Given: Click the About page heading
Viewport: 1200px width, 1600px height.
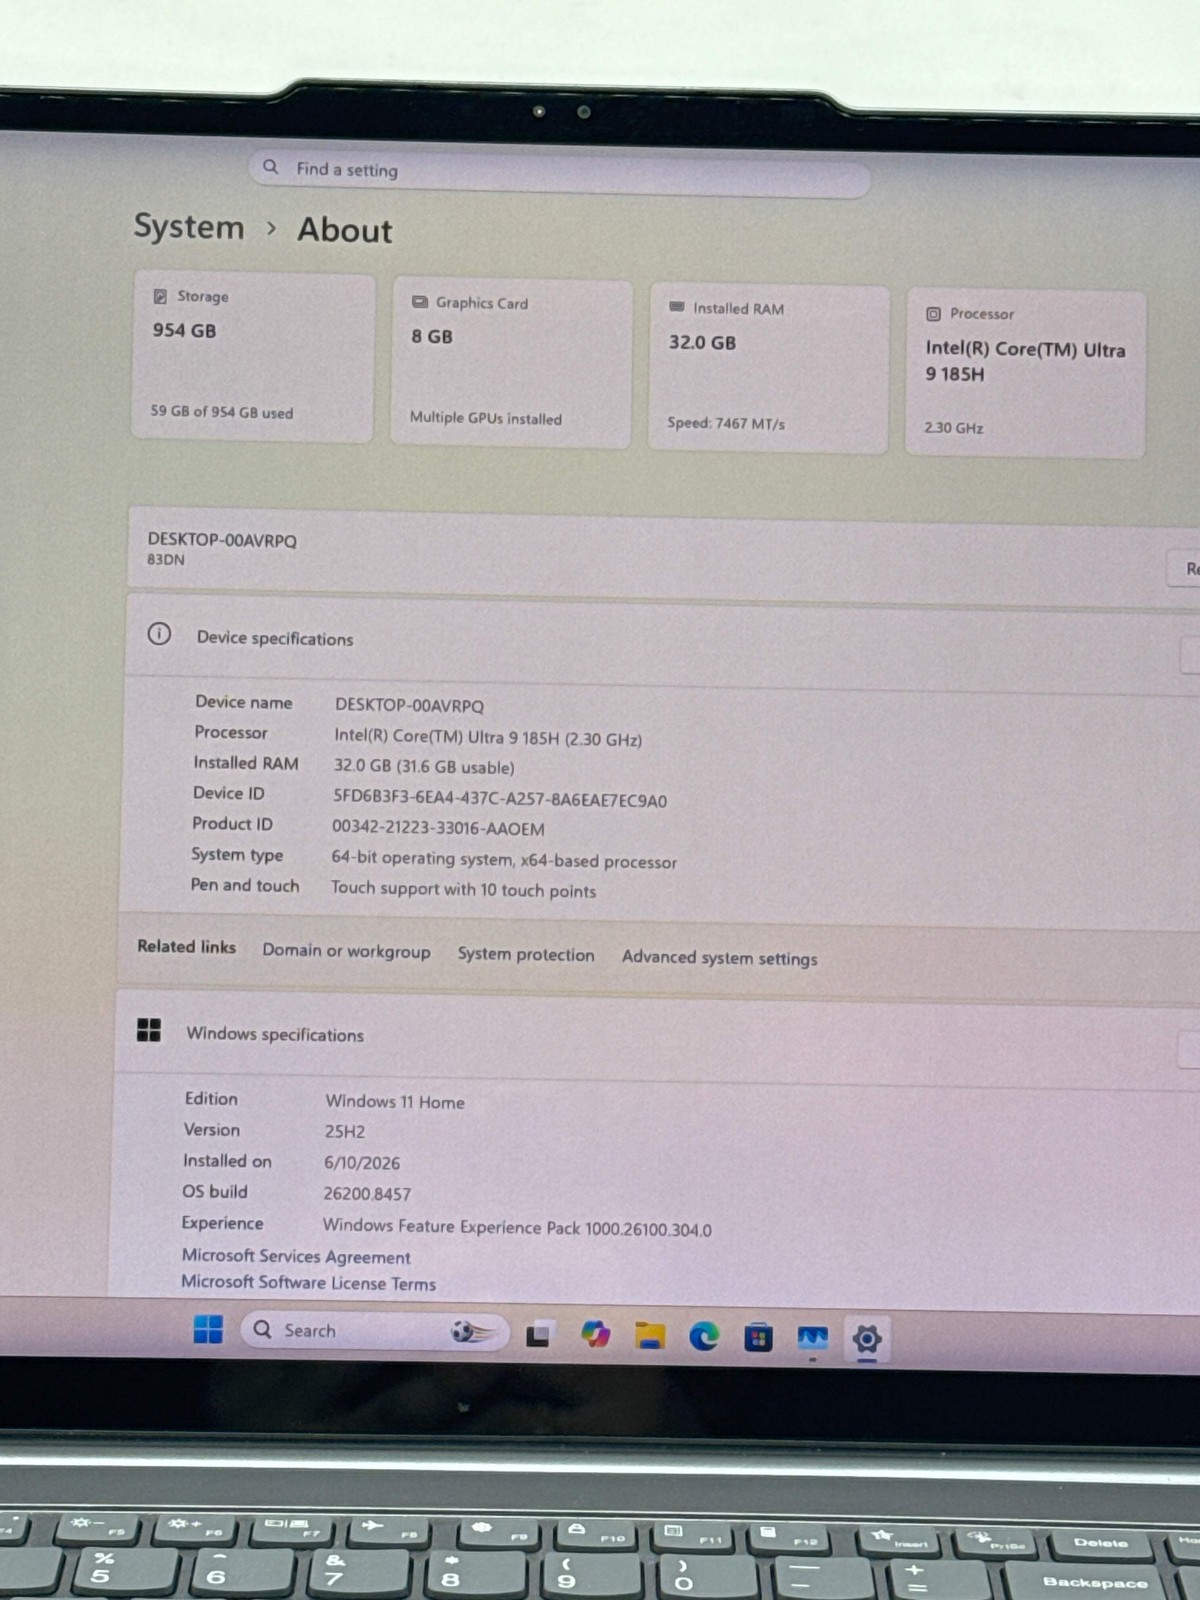Looking at the screenshot, I should tap(345, 230).
